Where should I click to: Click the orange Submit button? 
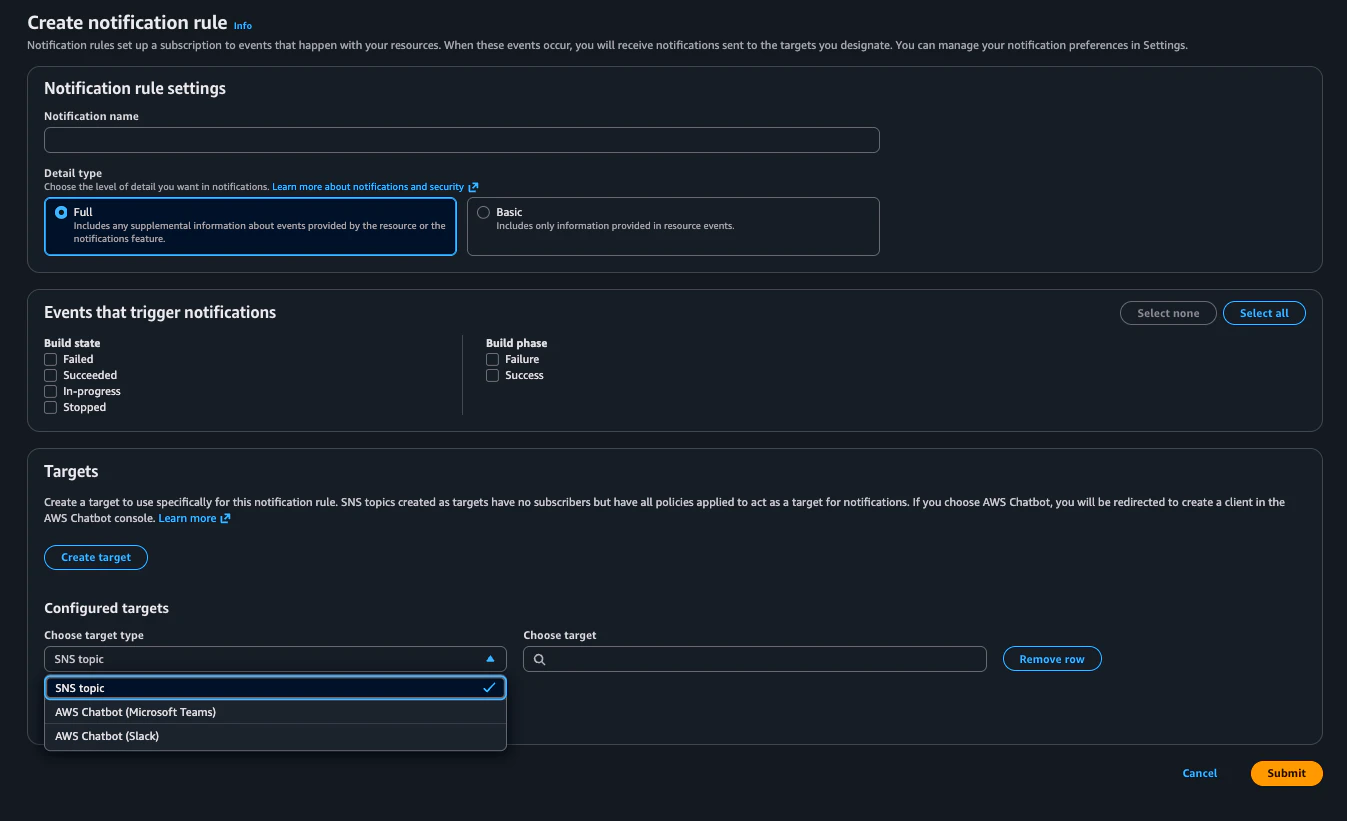click(1286, 773)
